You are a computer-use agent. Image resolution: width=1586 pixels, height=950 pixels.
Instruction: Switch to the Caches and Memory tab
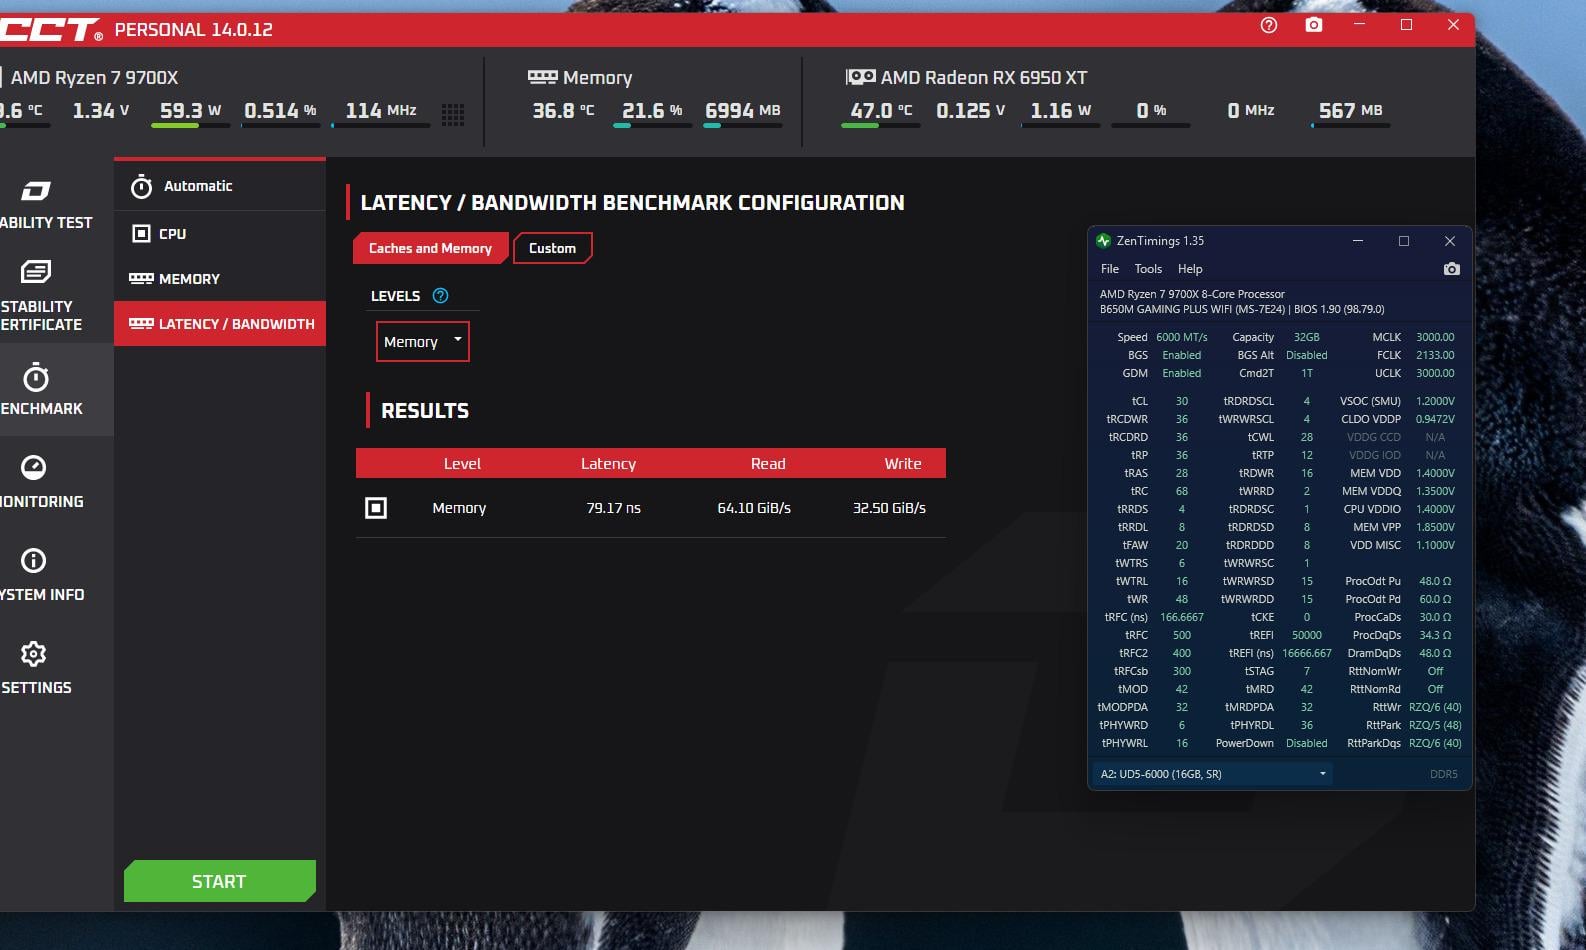pyautogui.click(x=430, y=248)
